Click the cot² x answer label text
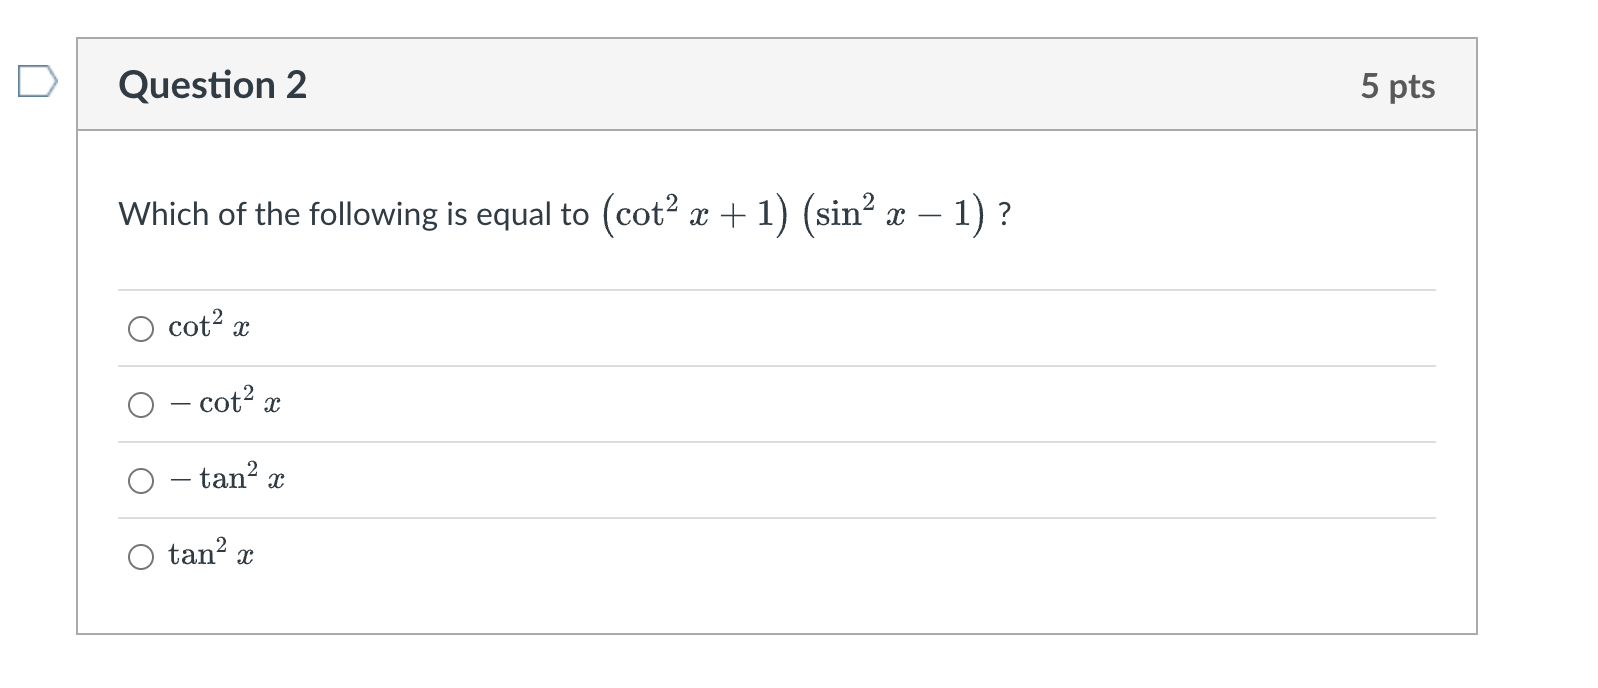1598x688 pixels. pos(206,325)
